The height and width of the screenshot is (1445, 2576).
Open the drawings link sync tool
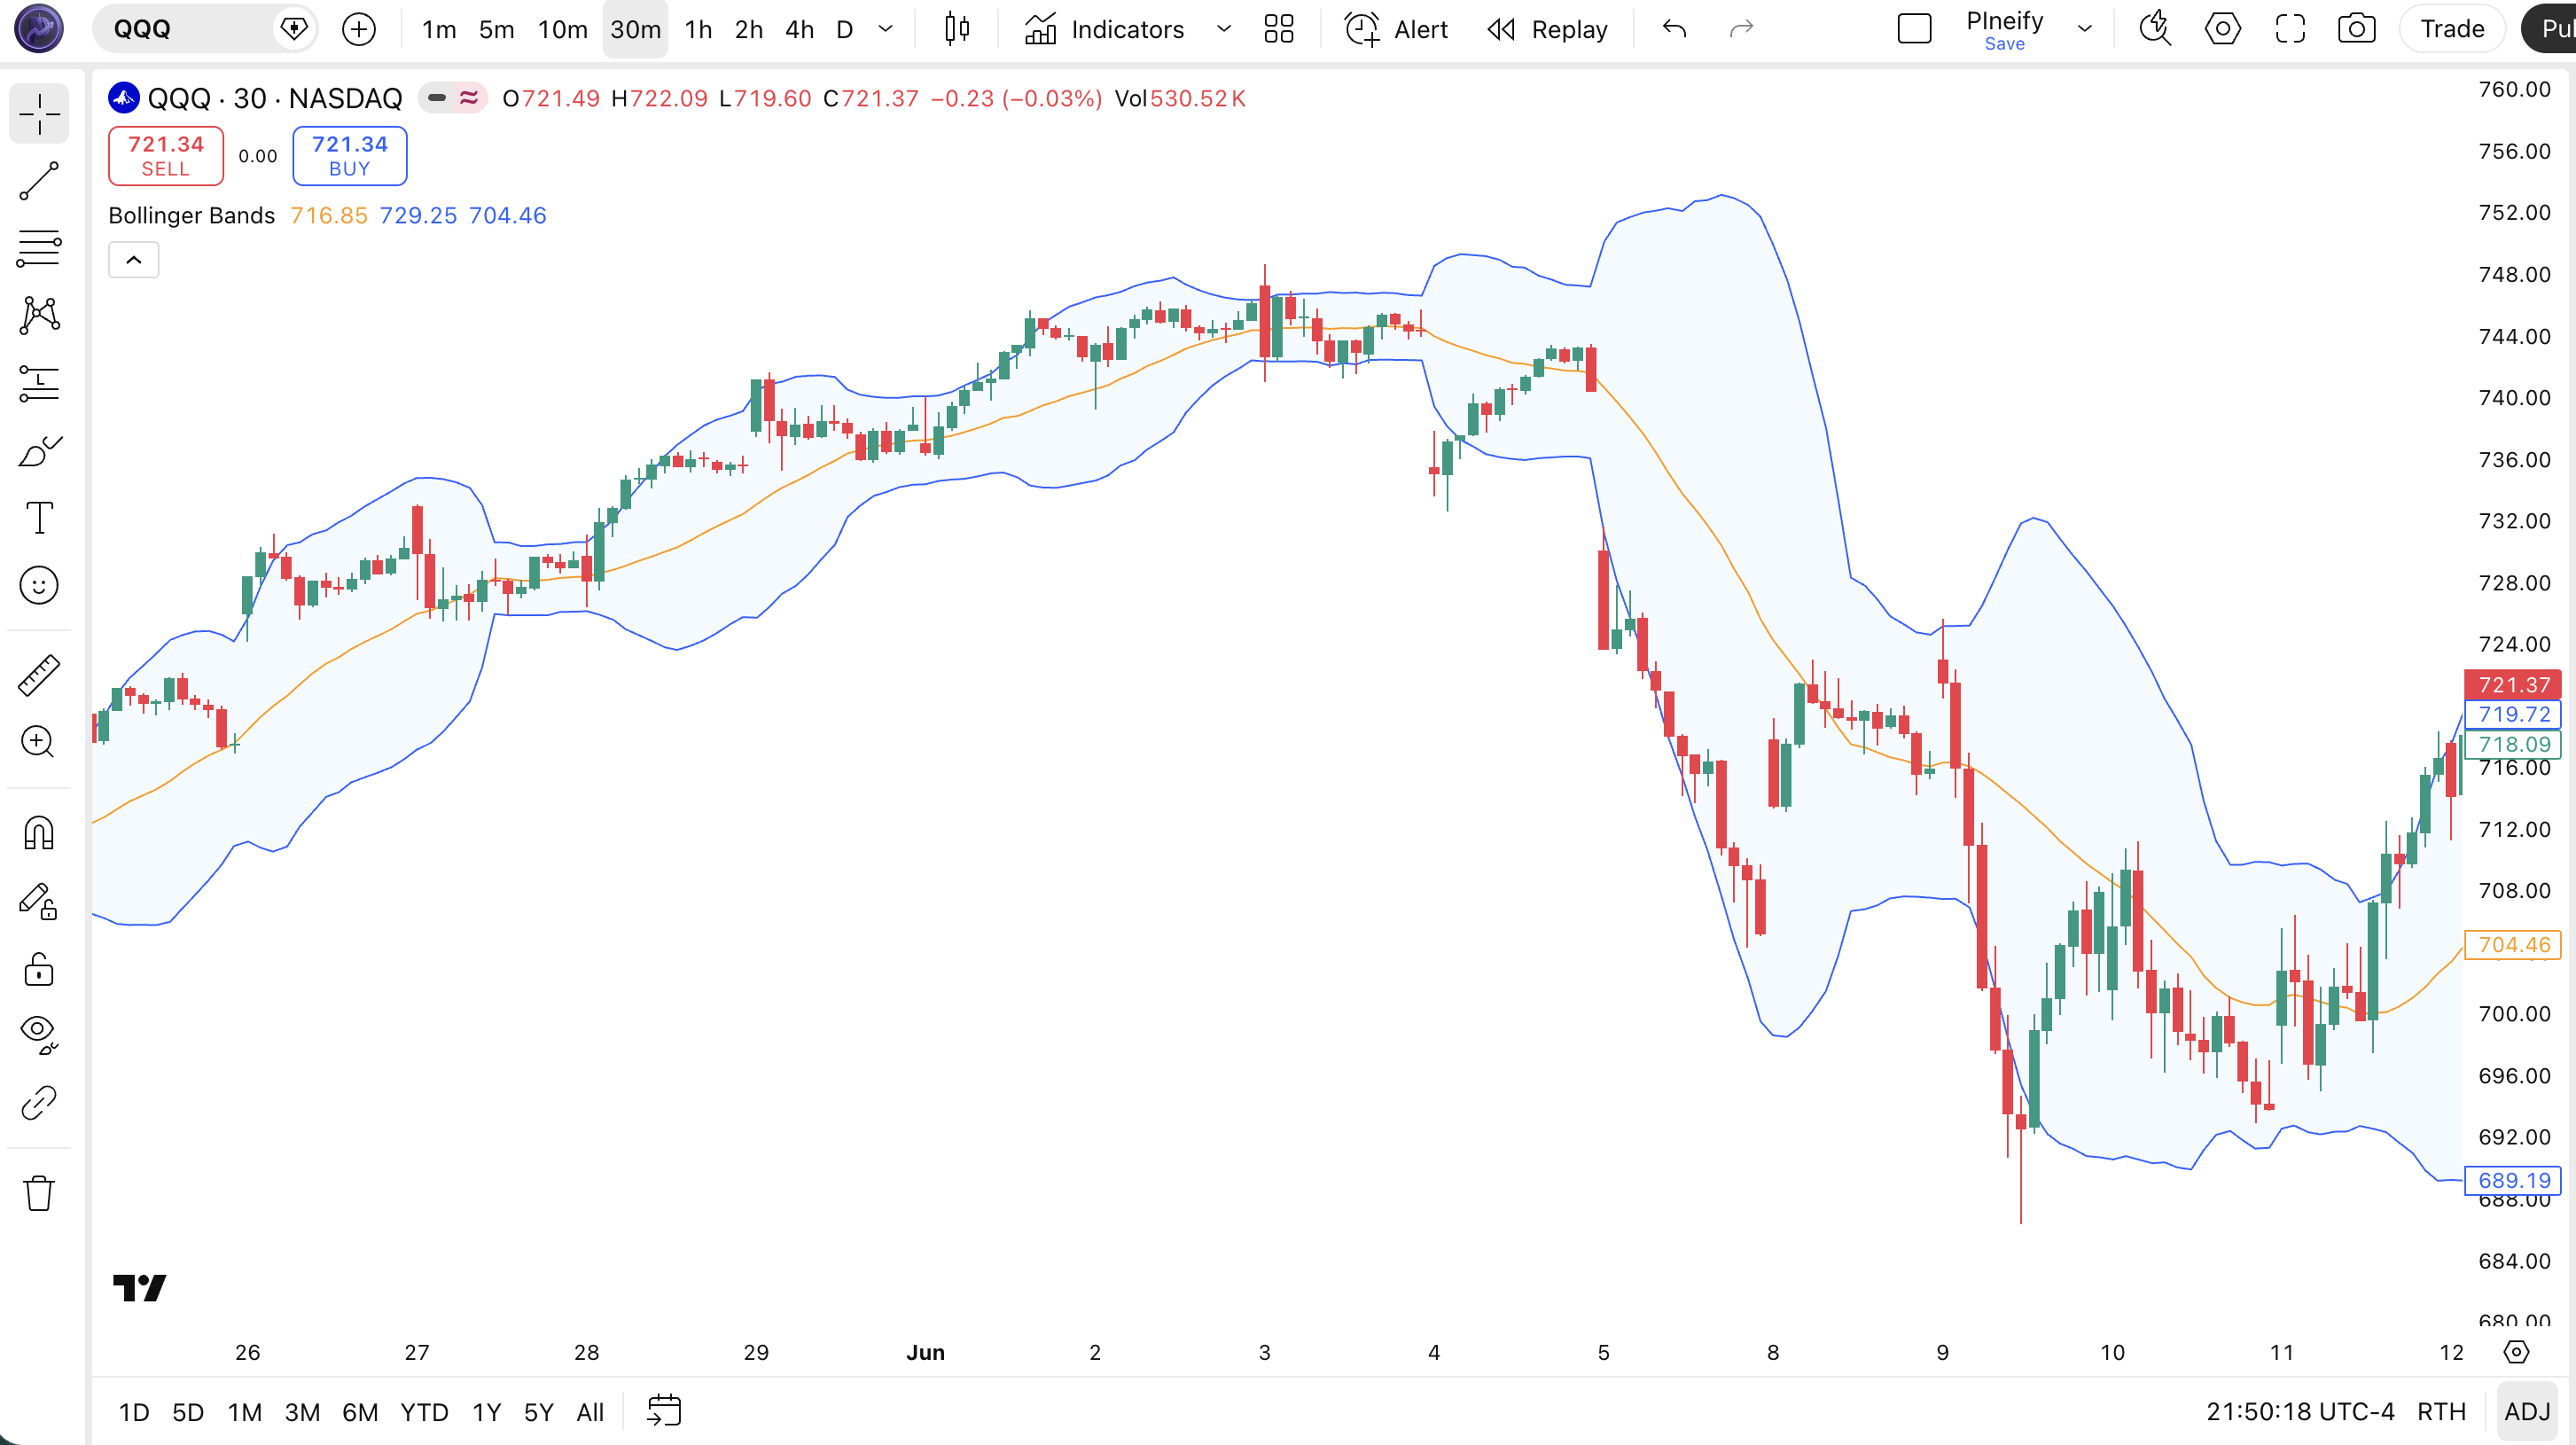tap(39, 1103)
